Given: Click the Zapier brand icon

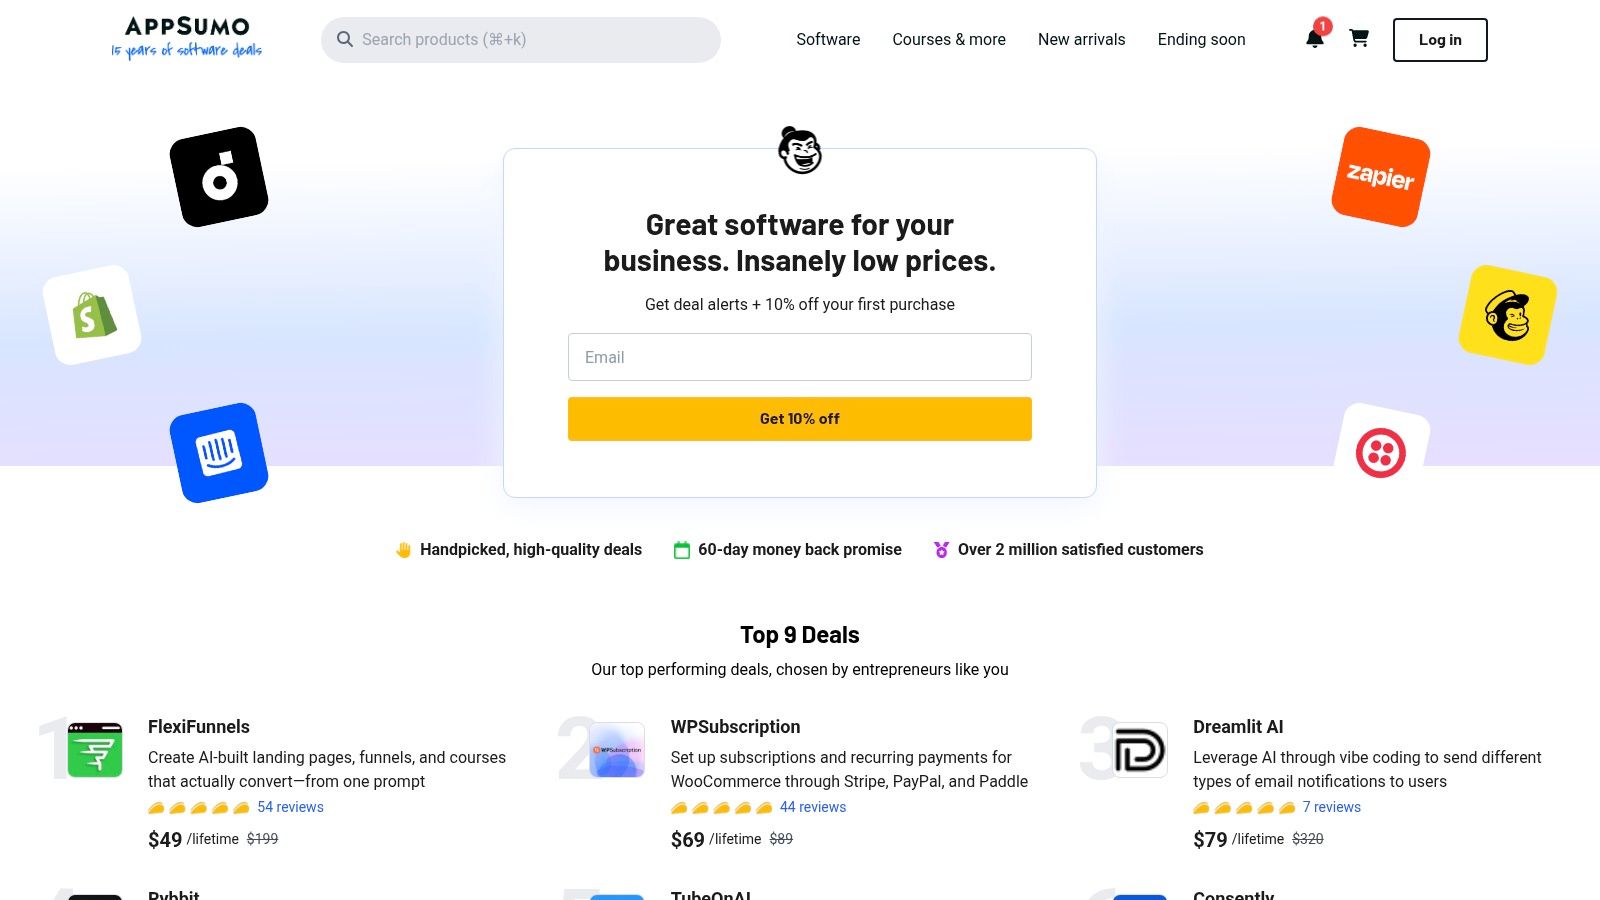Looking at the screenshot, I should (x=1380, y=177).
